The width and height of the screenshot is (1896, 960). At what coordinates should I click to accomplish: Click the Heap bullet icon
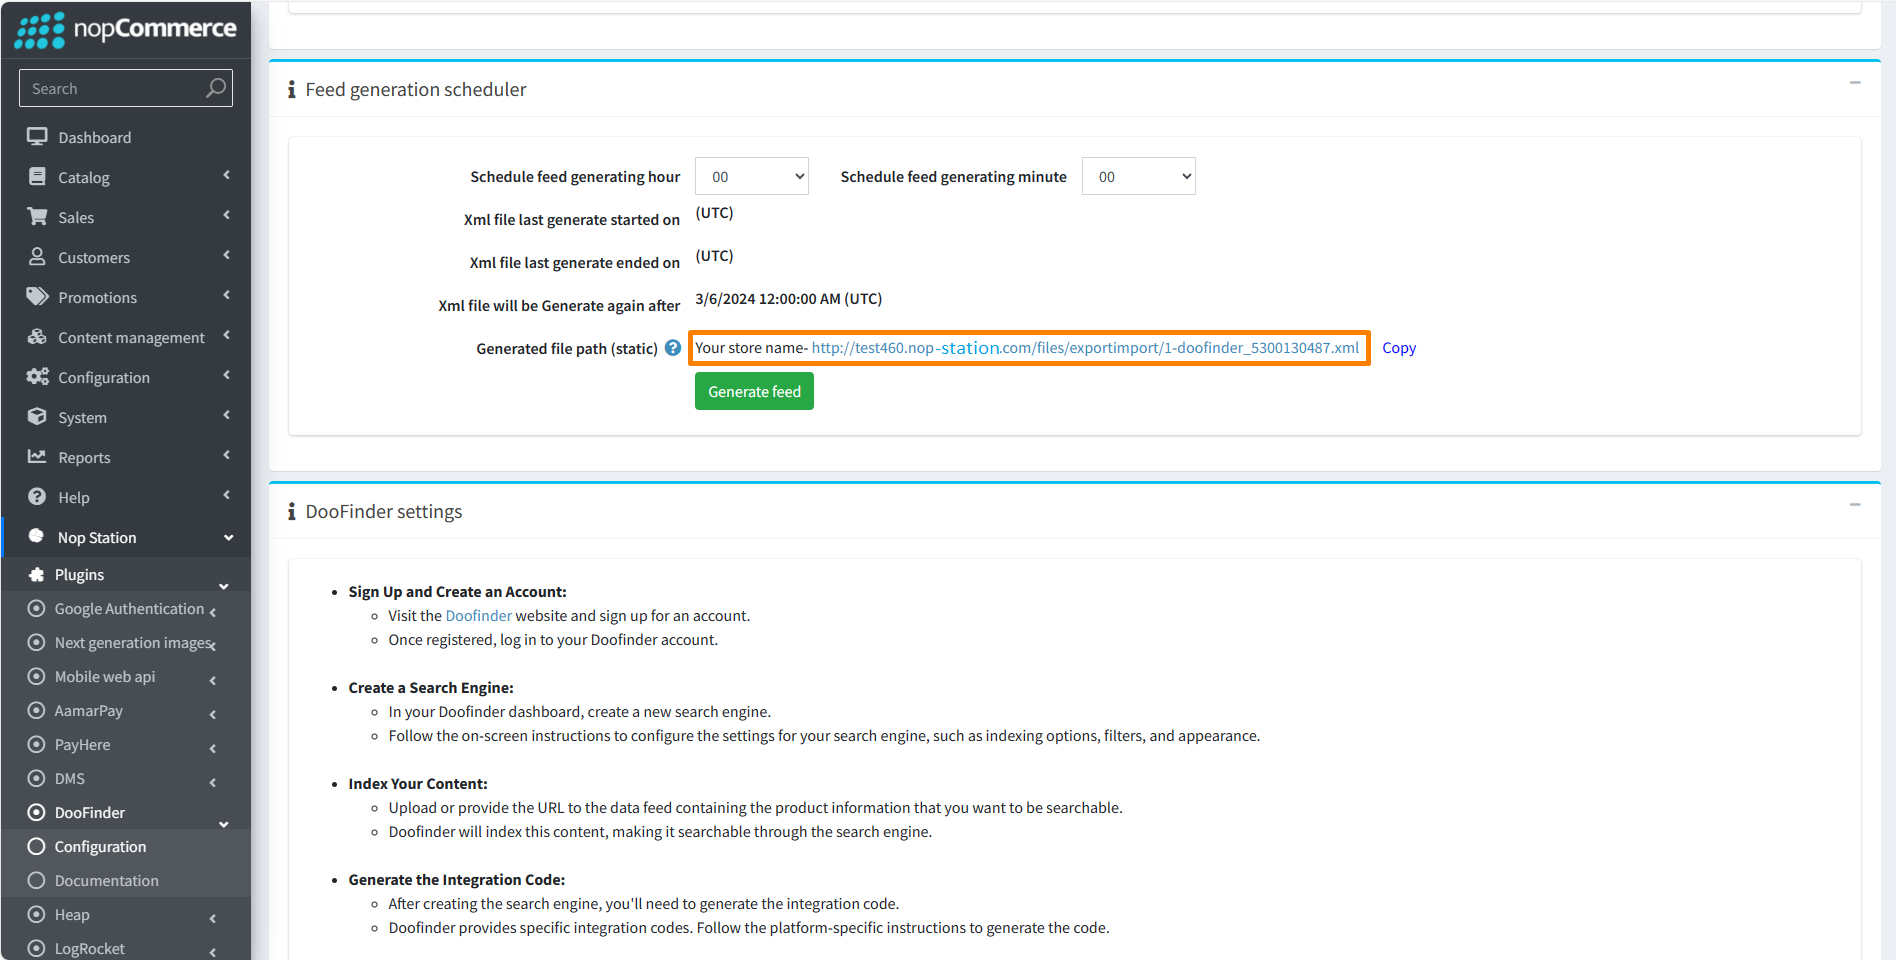point(37,914)
